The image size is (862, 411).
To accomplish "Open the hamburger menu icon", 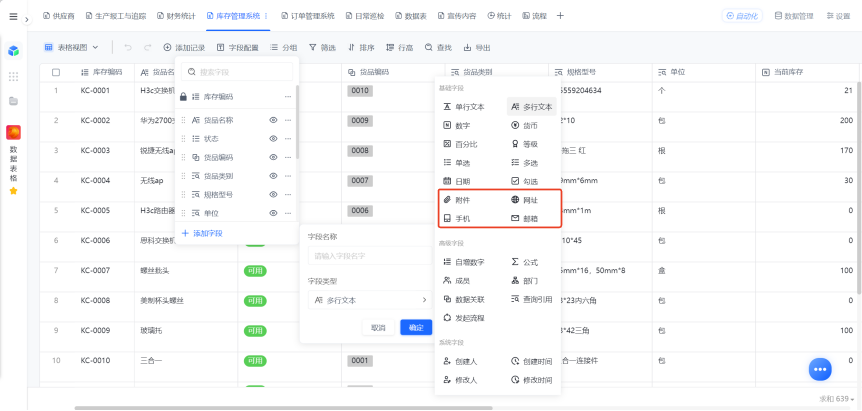I will tap(13, 16).
